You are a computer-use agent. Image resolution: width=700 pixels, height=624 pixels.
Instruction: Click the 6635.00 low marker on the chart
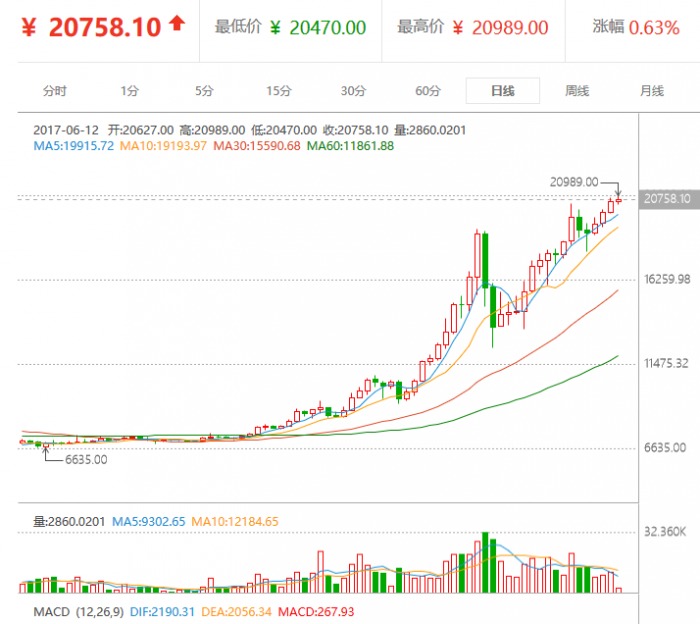[x=85, y=460]
